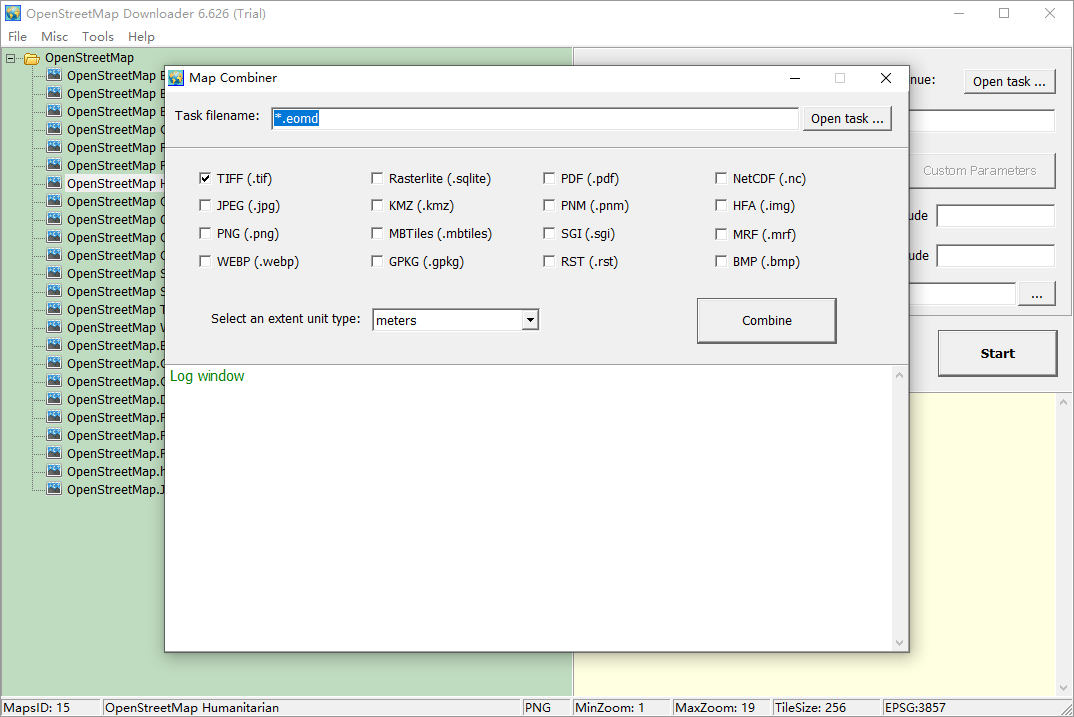Click the map icon beside OpenStreetMap Humanitarian

point(52,183)
